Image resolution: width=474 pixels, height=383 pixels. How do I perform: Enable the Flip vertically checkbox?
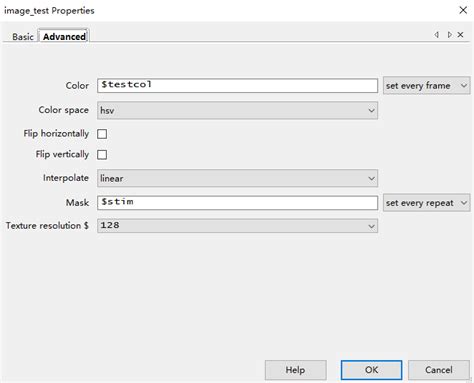tap(102, 155)
